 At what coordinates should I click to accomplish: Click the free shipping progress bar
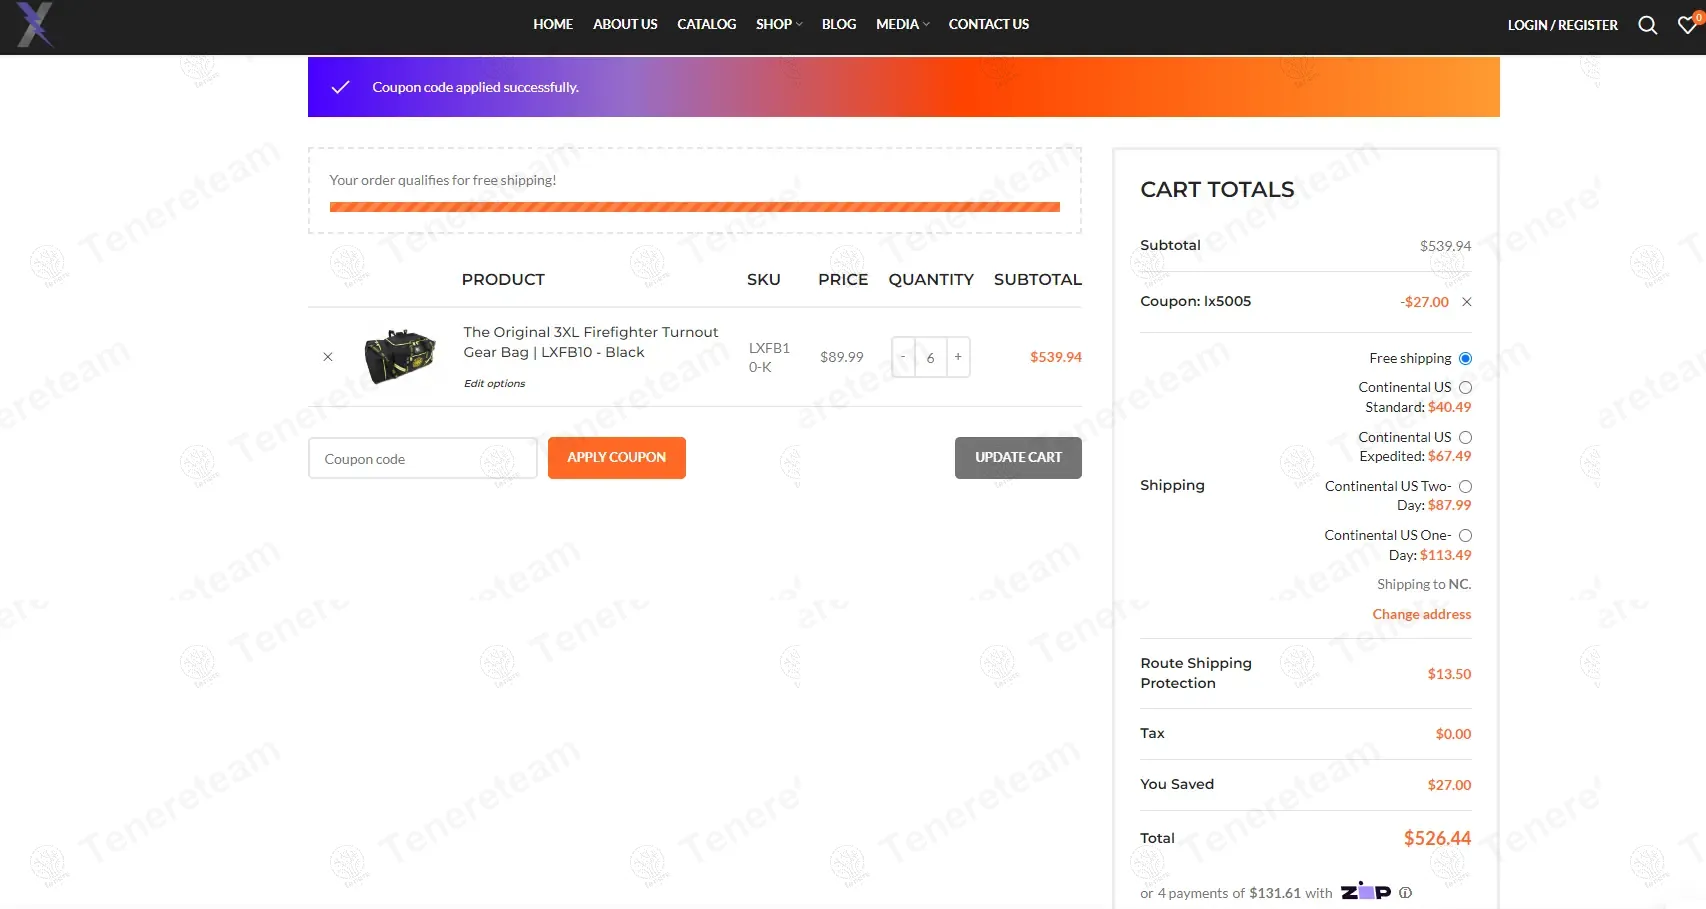[694, 207]
